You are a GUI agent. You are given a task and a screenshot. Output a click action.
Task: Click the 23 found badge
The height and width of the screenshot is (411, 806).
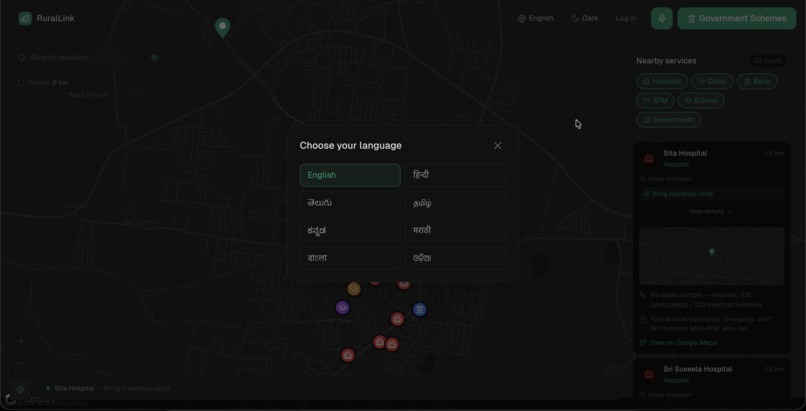tap(768, 61)
